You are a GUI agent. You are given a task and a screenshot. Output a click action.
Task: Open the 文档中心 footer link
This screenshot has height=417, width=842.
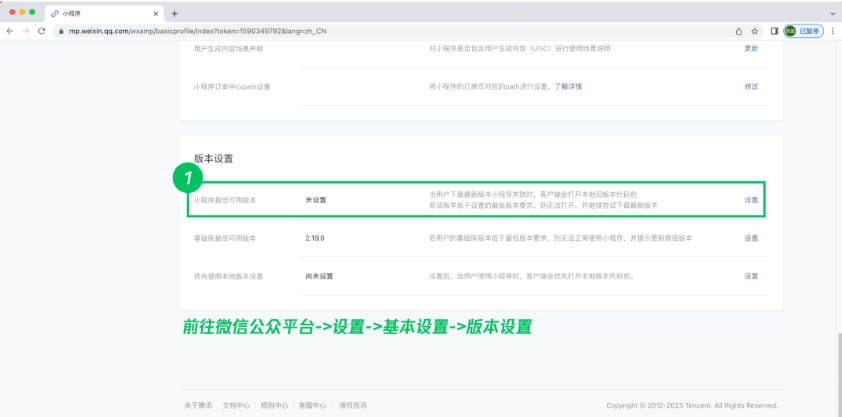pyautogui.click(x=236, y=405)
